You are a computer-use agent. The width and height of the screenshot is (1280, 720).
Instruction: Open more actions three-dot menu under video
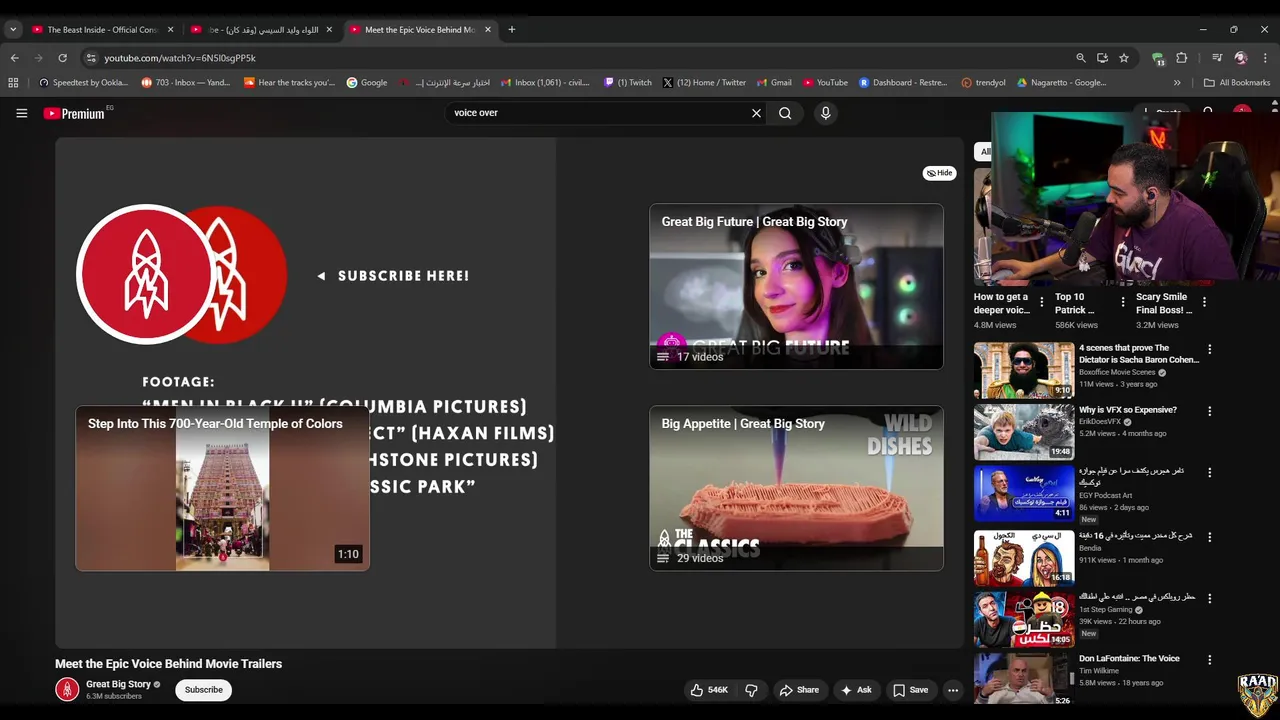953,690
